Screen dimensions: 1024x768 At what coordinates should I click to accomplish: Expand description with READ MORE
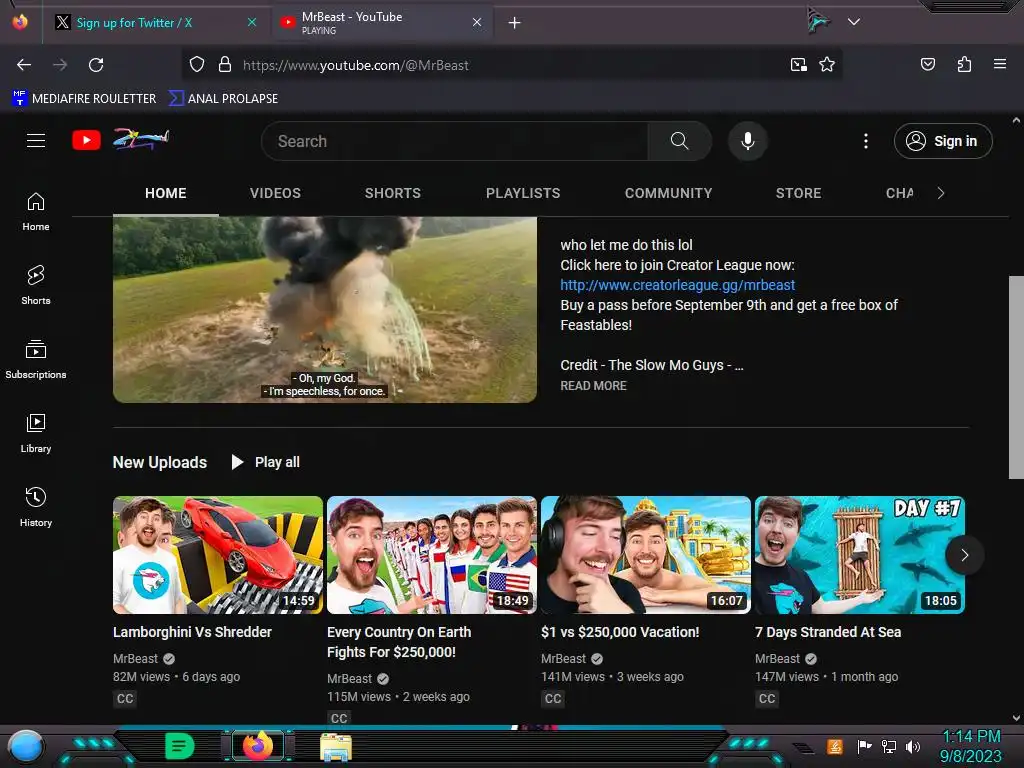tap(593, 386)
